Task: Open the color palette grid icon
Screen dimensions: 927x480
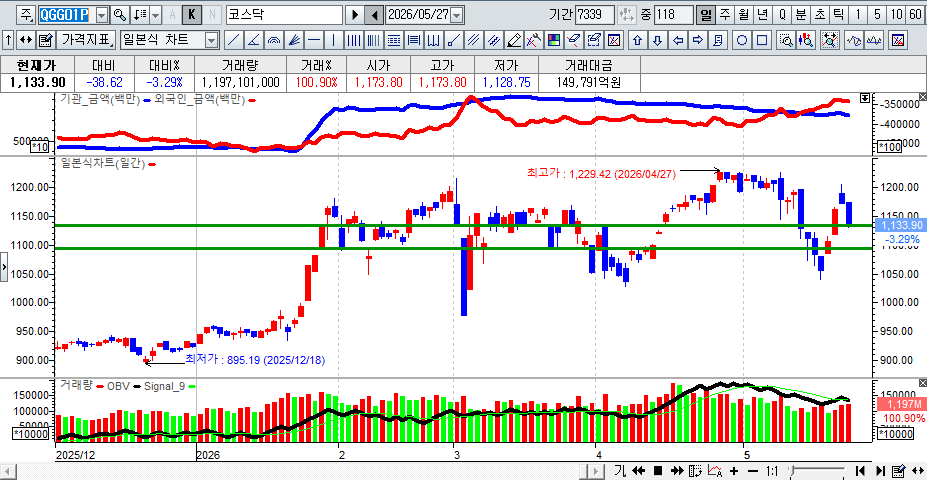Action: pos(554,40)
